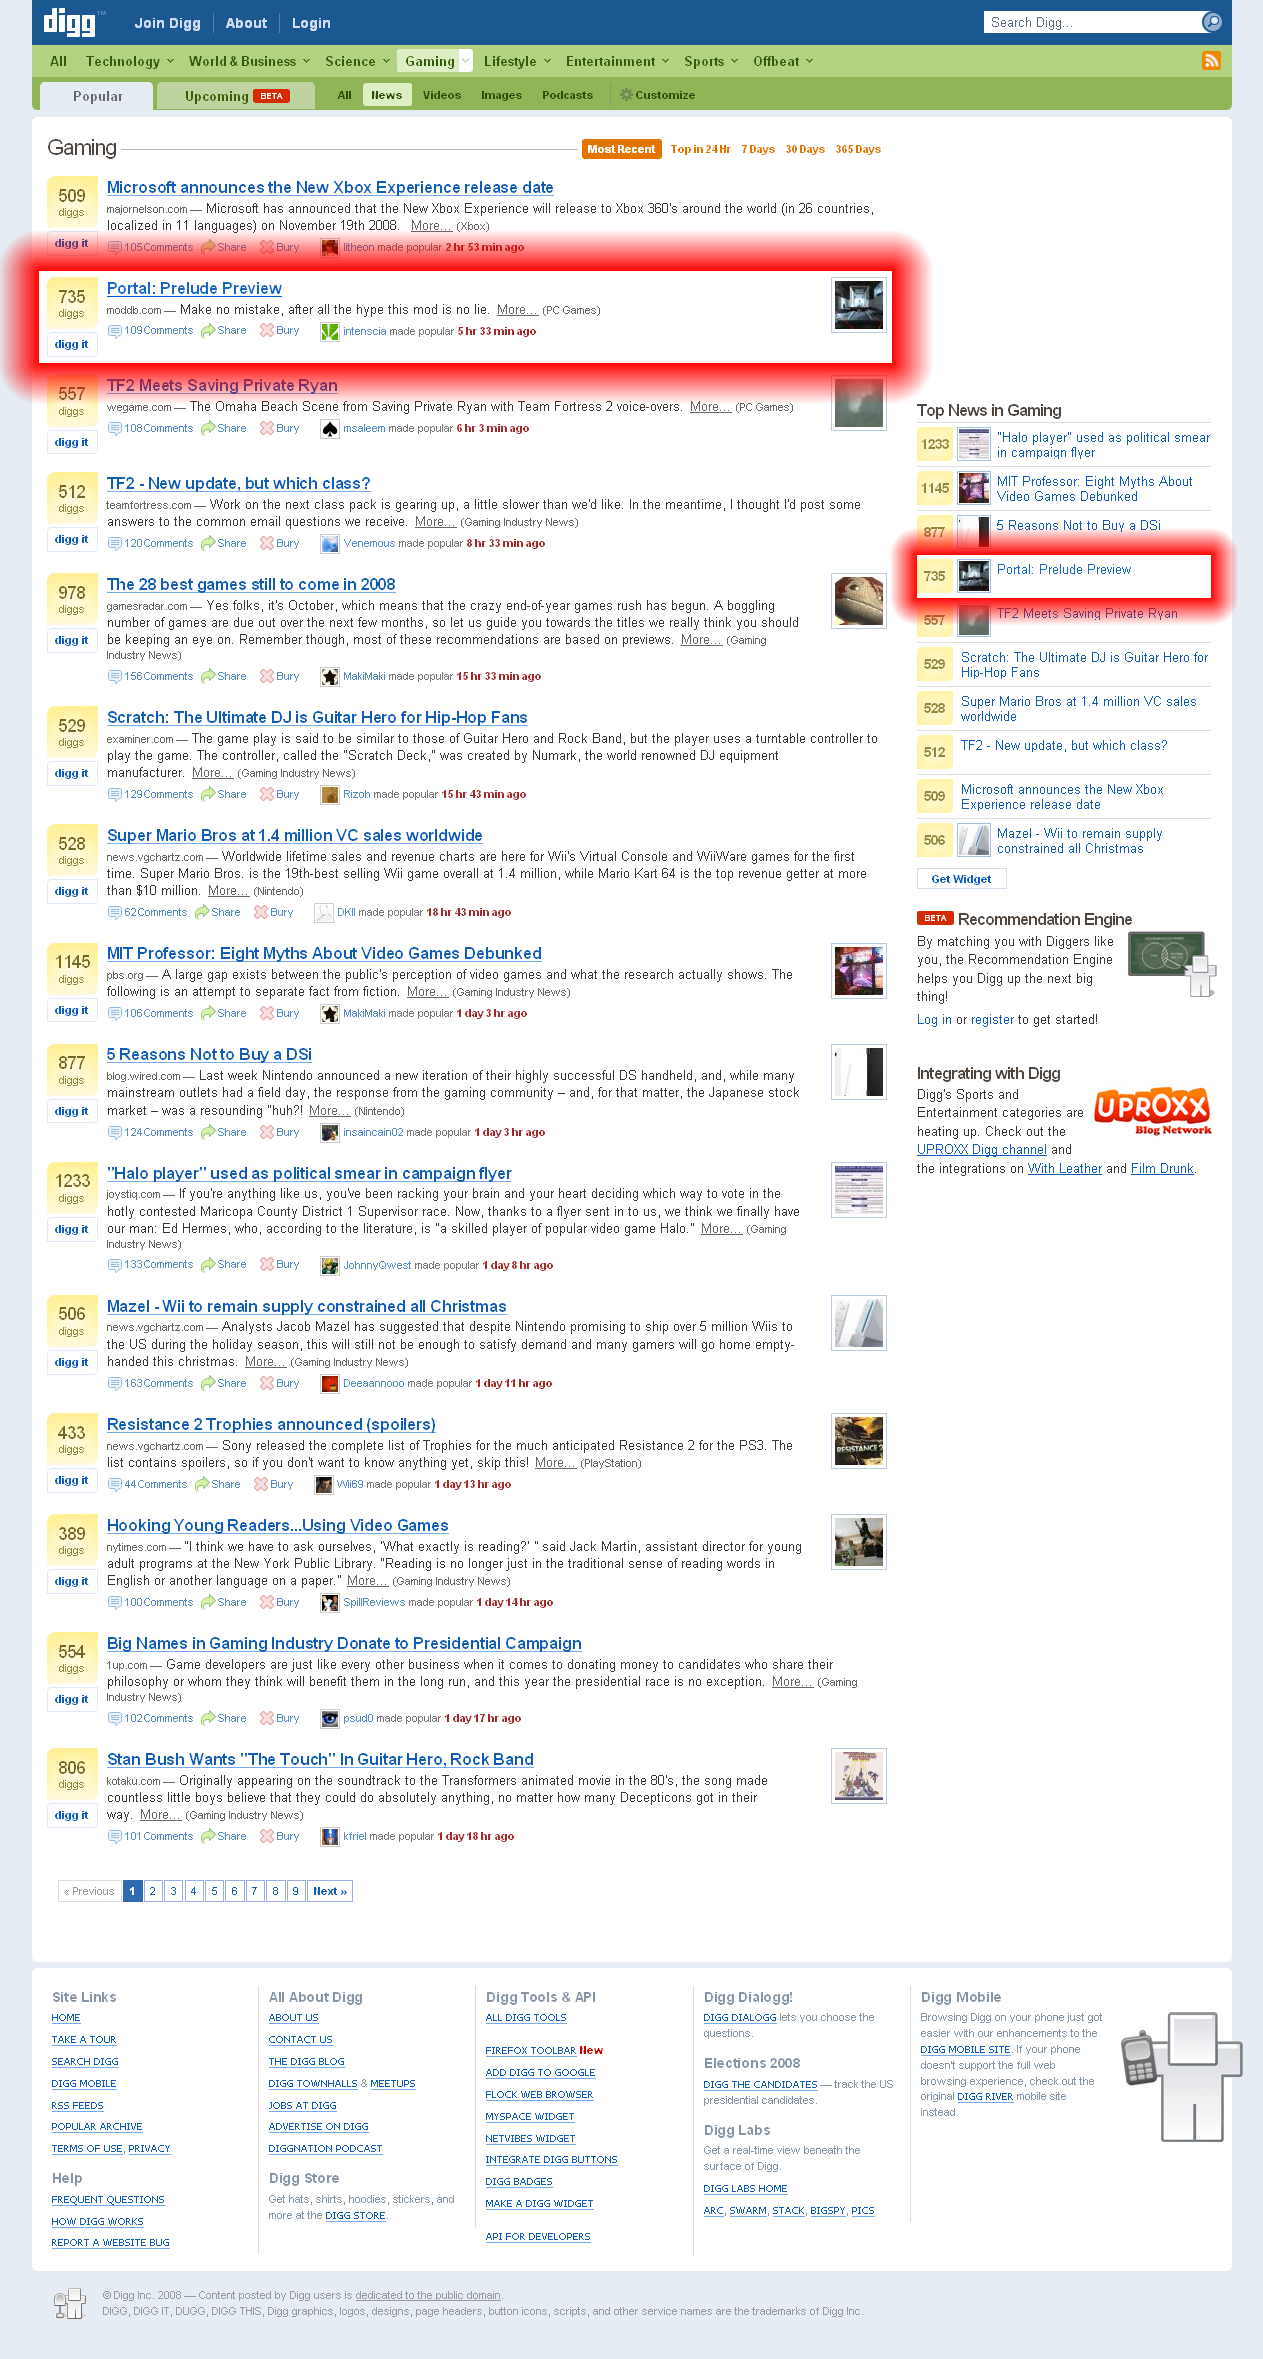The height and width of the screenshot is (2359, 1263).
Task: Click msaleem's spade avatar icon
Action: [329, 428]
